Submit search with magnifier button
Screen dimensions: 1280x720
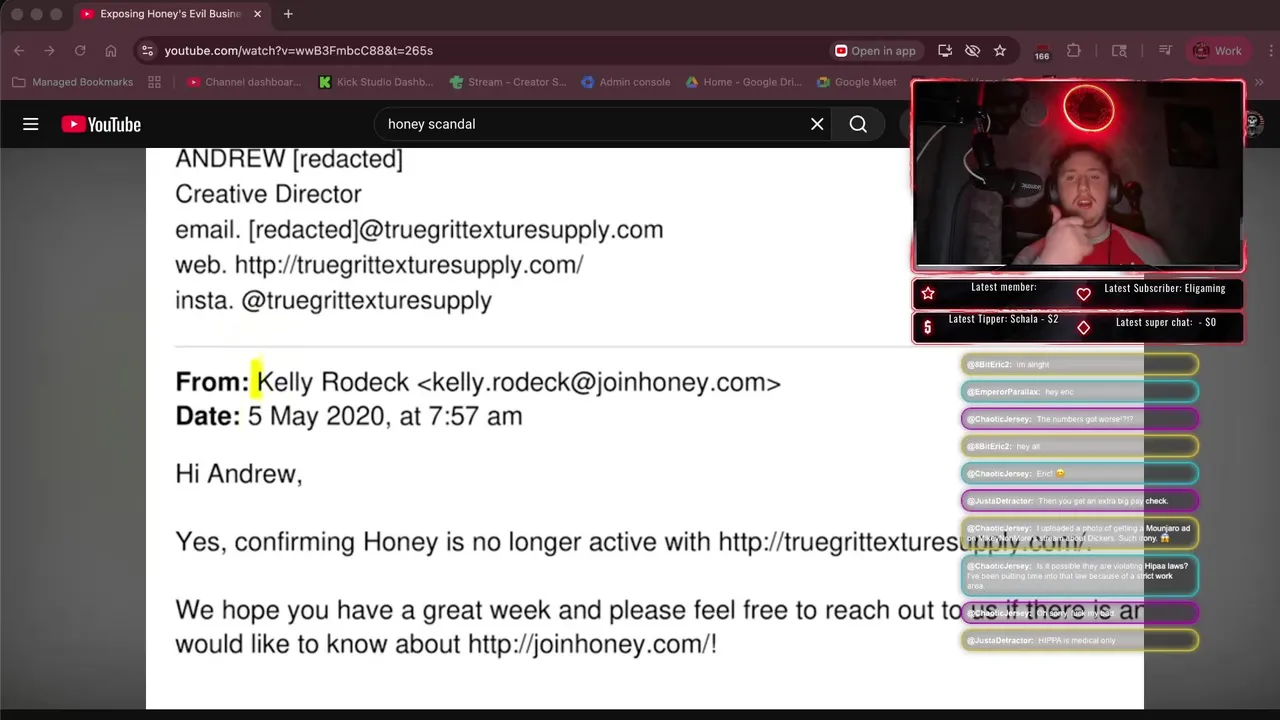tap(858, 124)
